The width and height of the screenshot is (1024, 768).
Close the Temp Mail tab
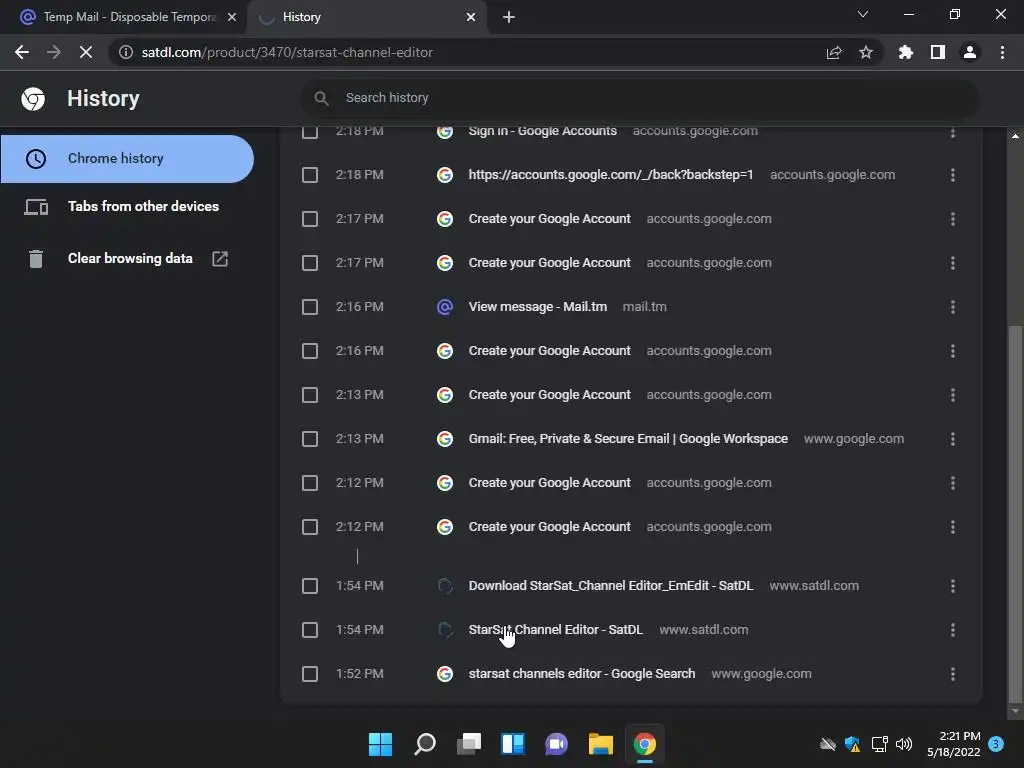232,17
